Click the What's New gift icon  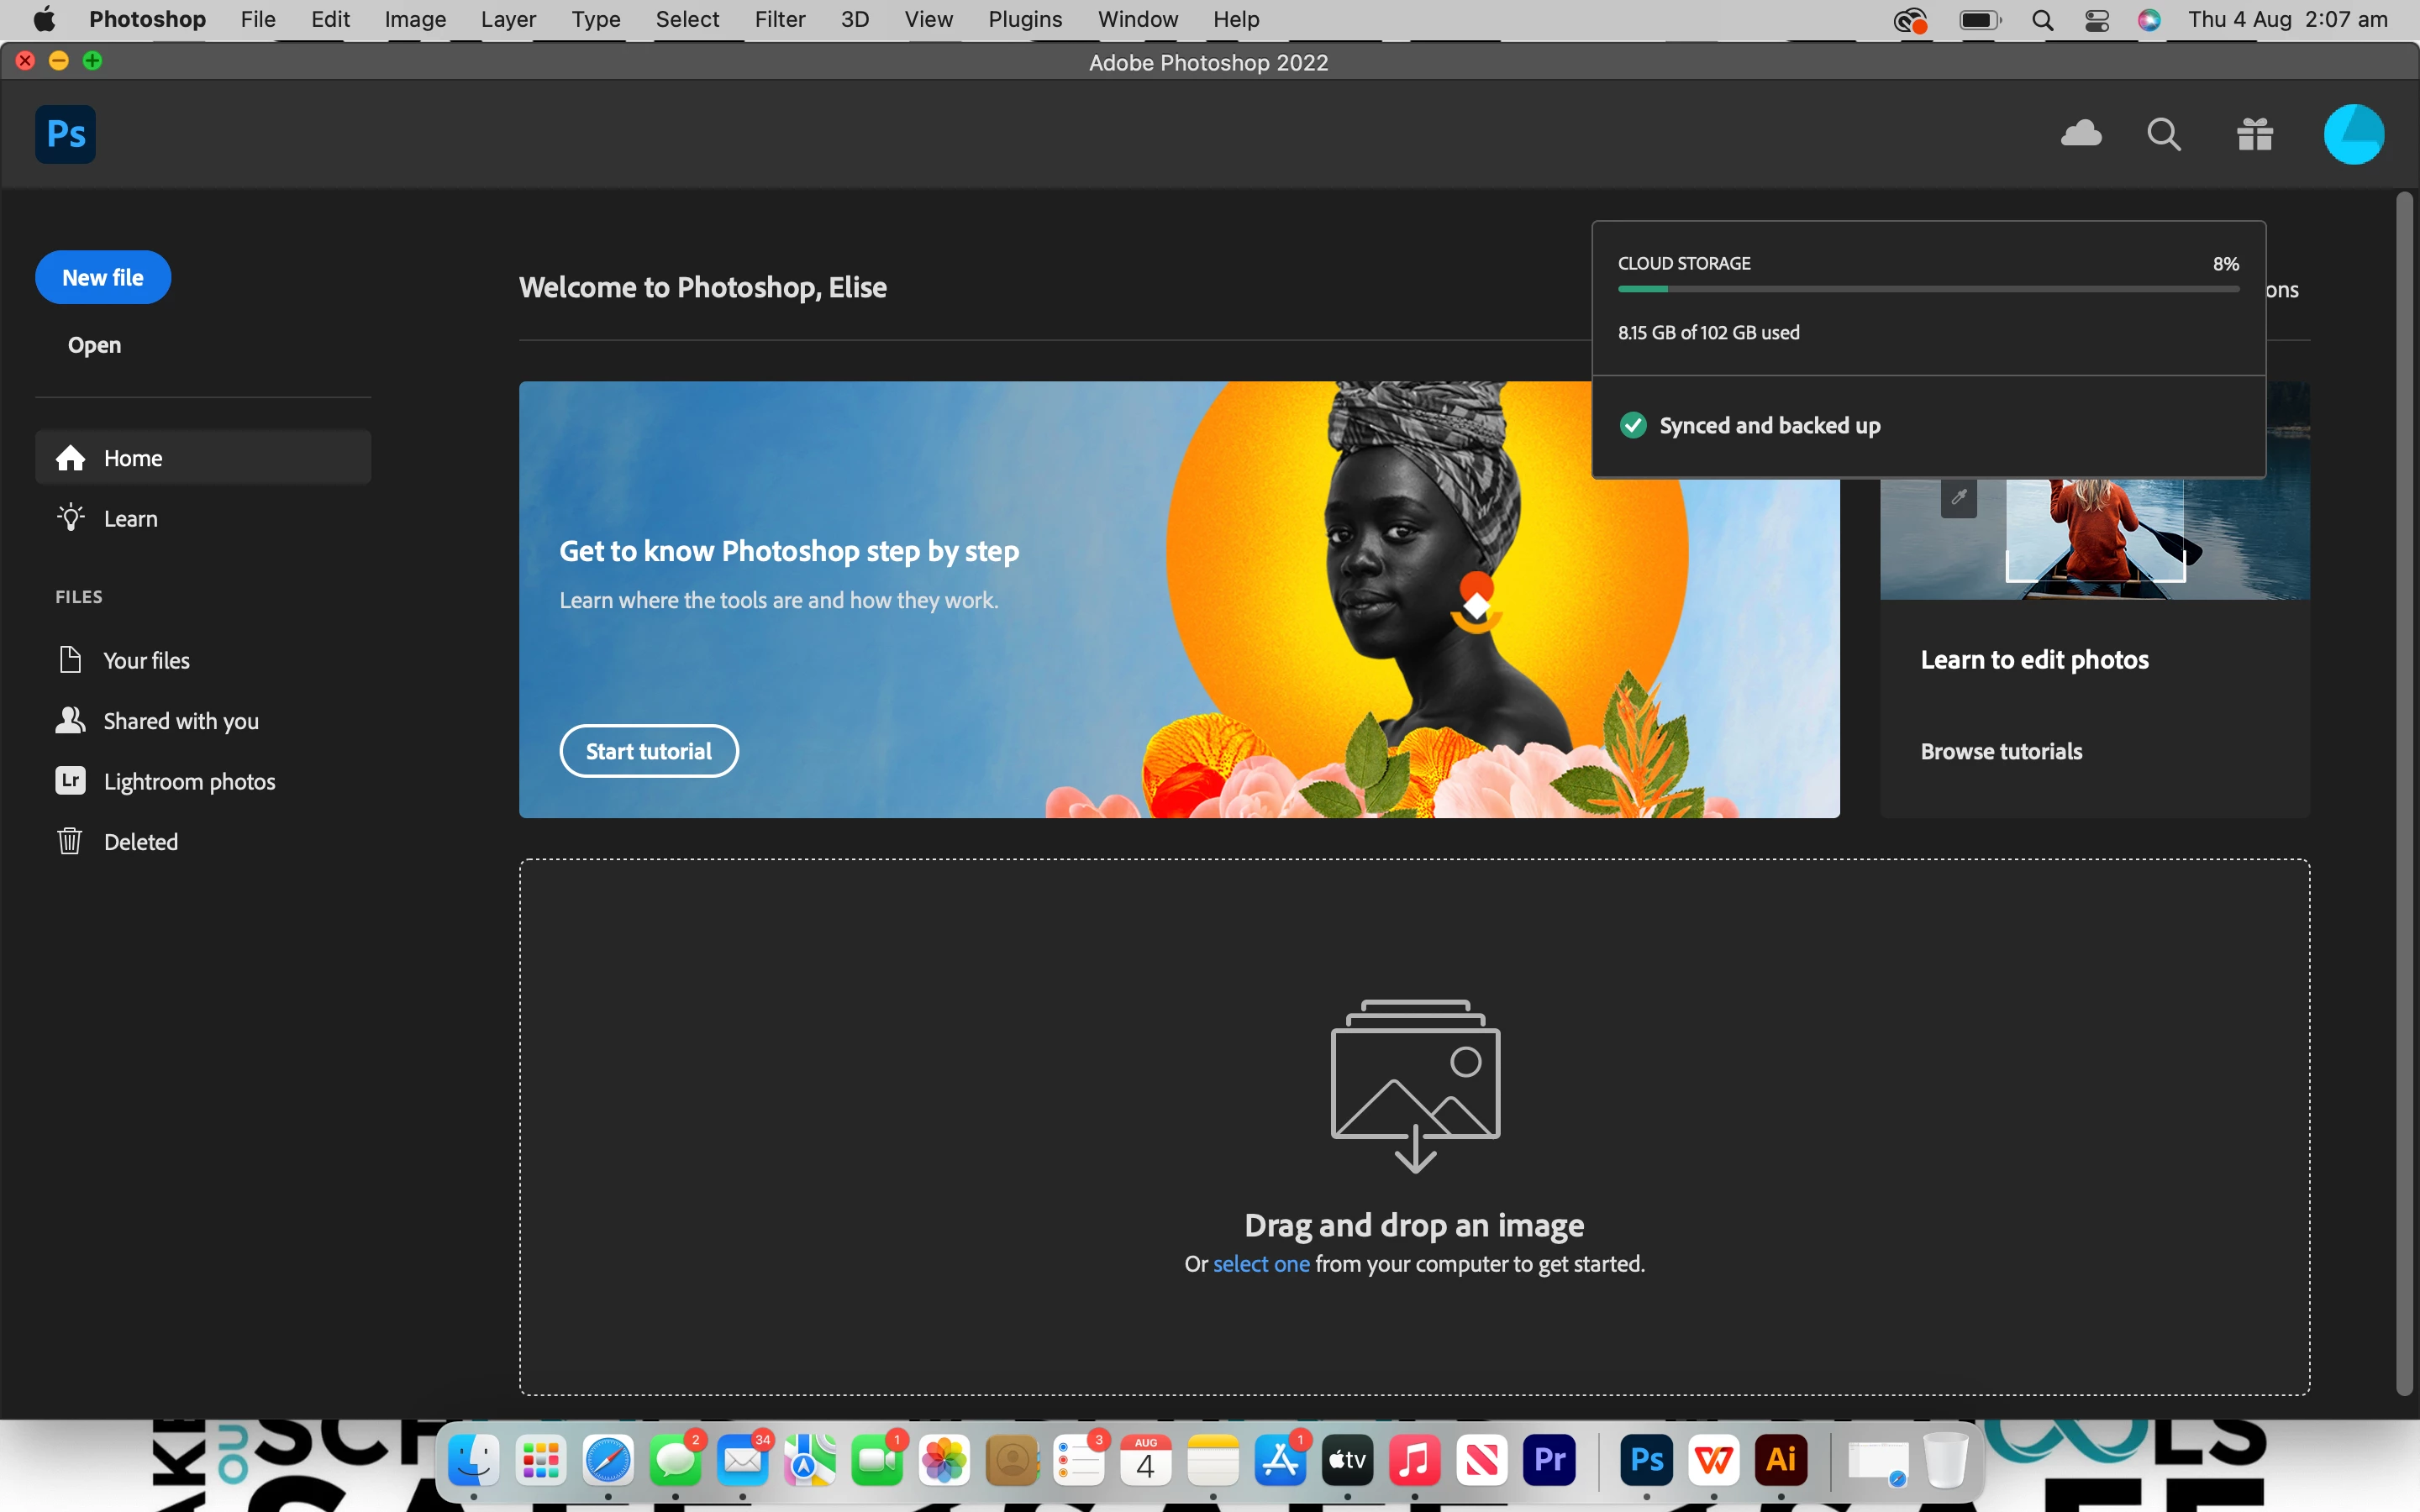pos(2255,134)
